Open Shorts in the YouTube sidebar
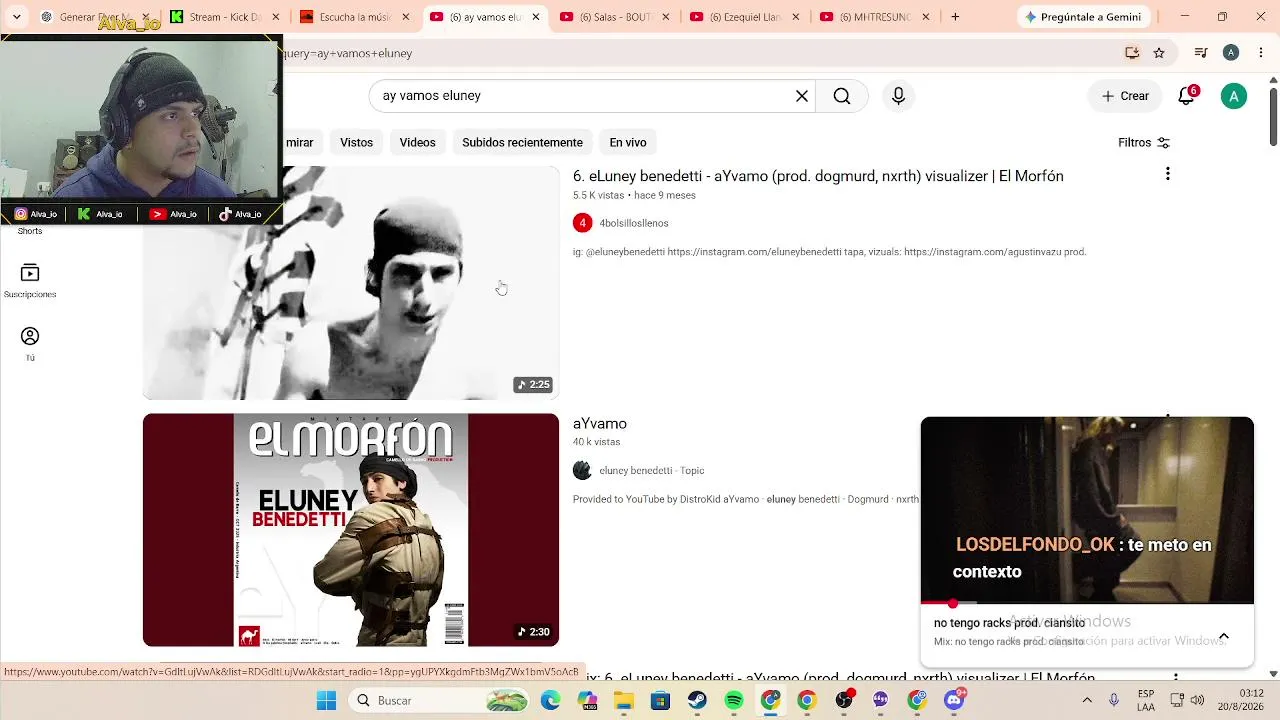The width and height of the screenshot is (1280, 720). point(30,230)
